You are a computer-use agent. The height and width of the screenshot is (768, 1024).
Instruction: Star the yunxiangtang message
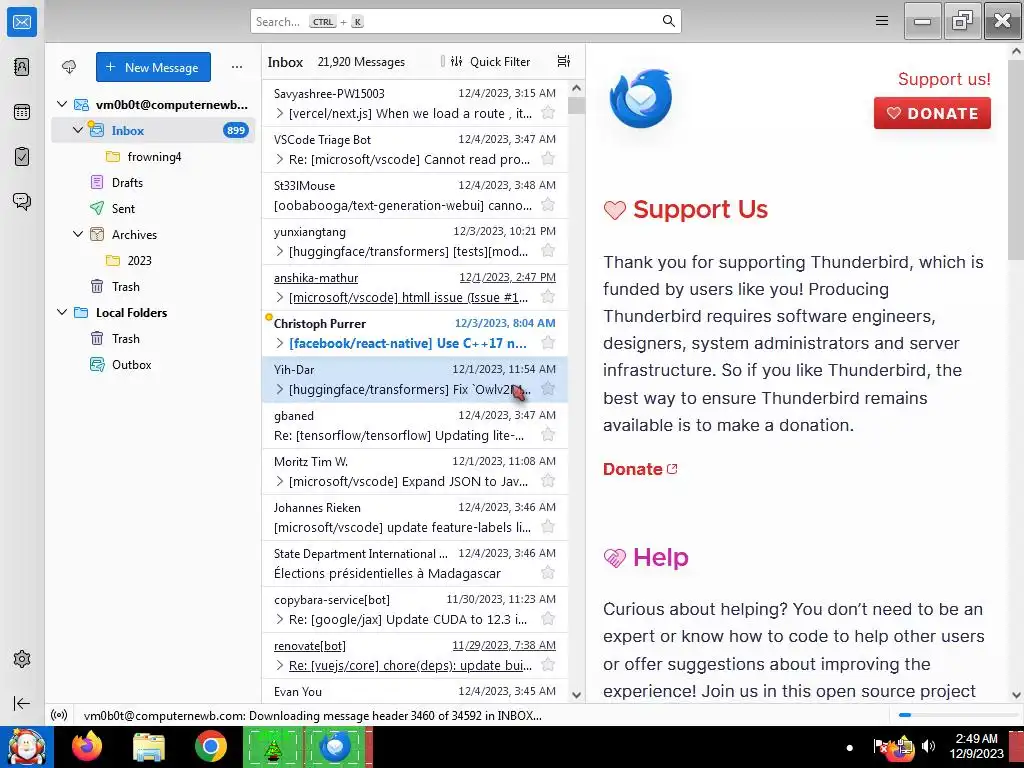pos(548,251)
